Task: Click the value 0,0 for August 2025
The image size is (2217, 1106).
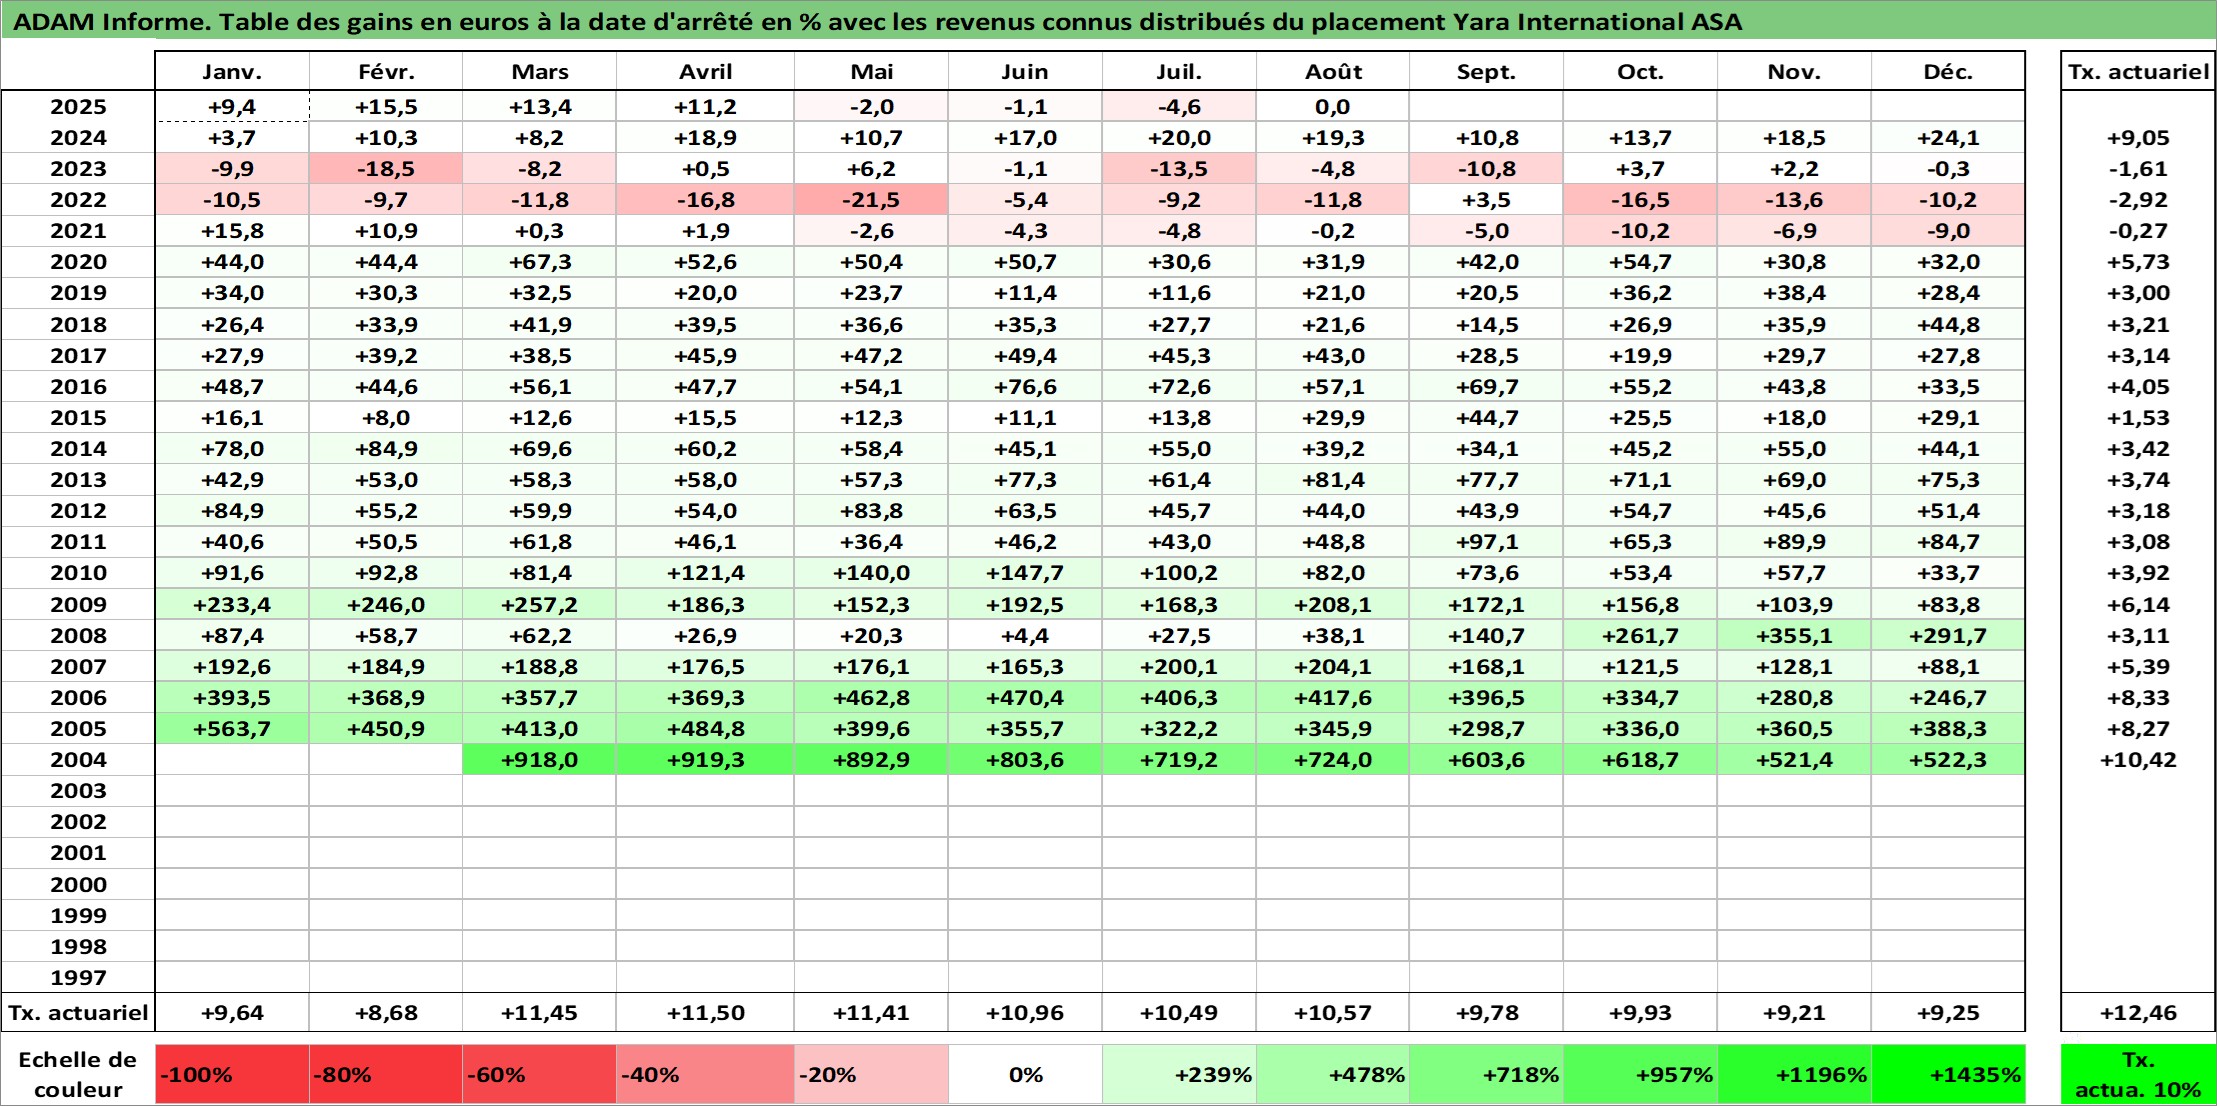Action: coord(1333,107)
